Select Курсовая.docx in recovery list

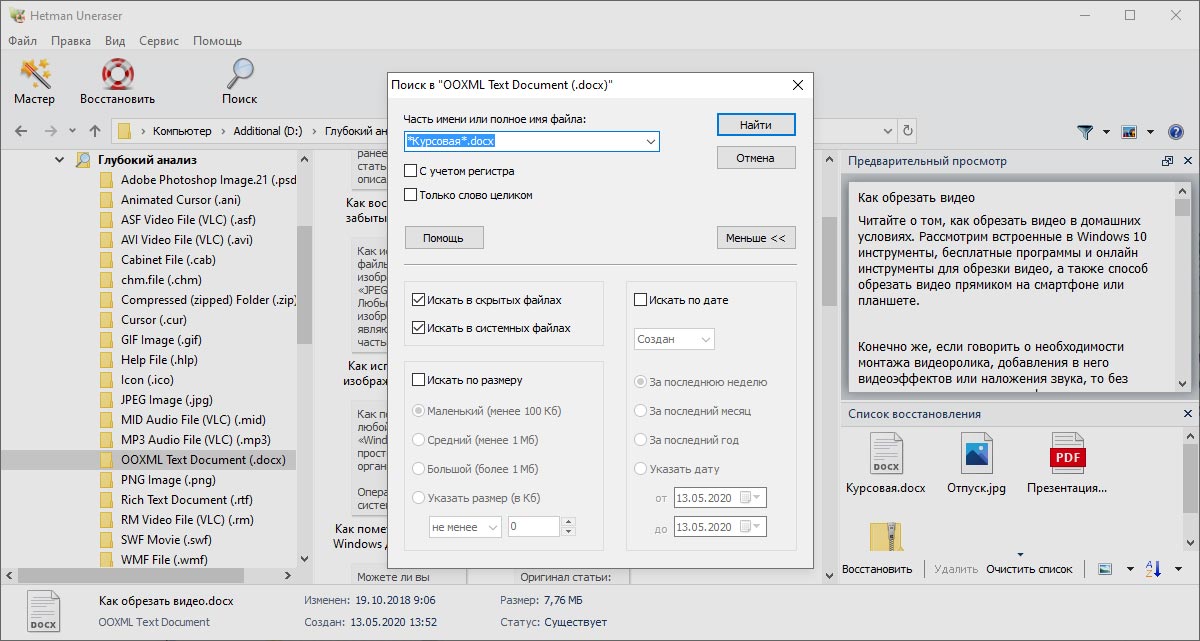(x=885, y=464)
